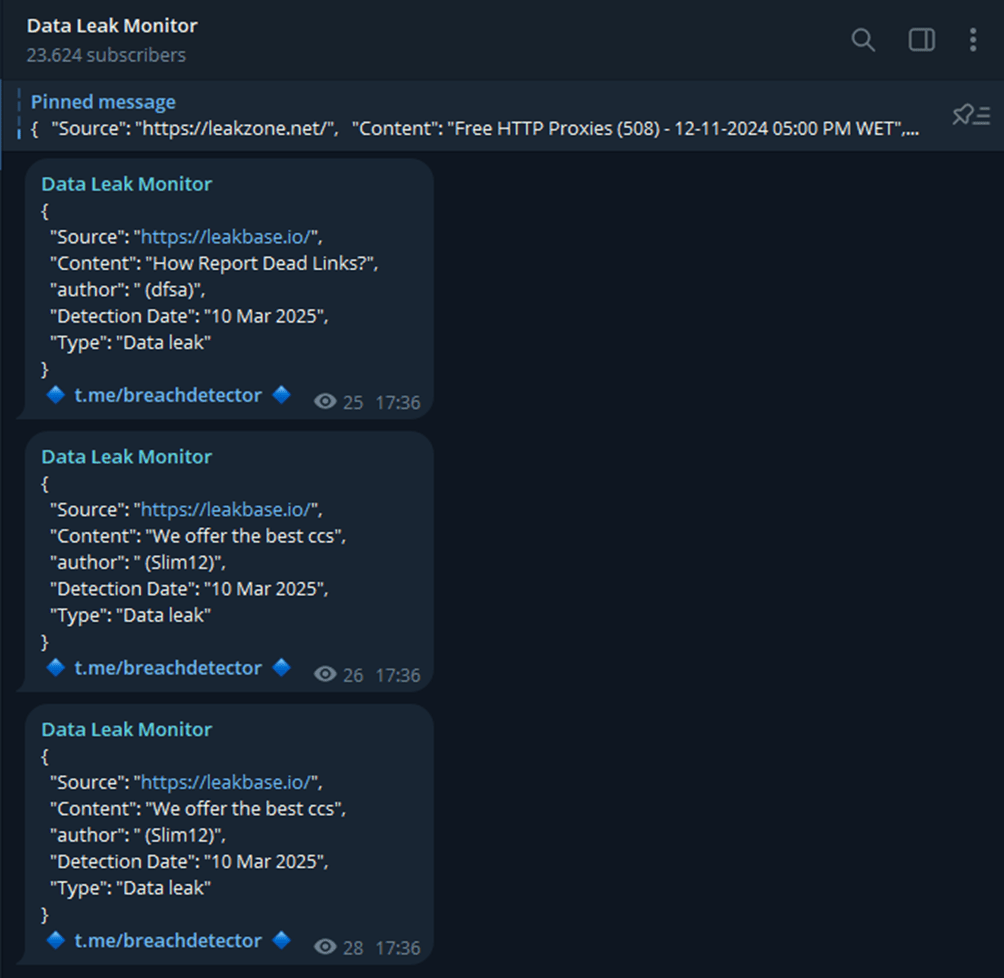
Task: Toggle the right sidebar panel icon
Action: 921,40
